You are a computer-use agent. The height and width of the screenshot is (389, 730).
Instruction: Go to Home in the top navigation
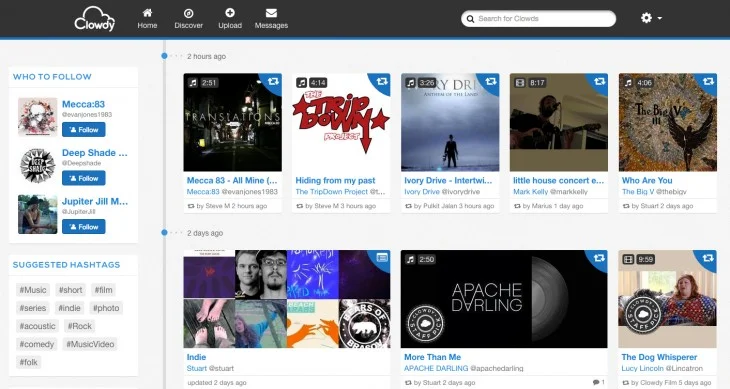coord(147,19)
